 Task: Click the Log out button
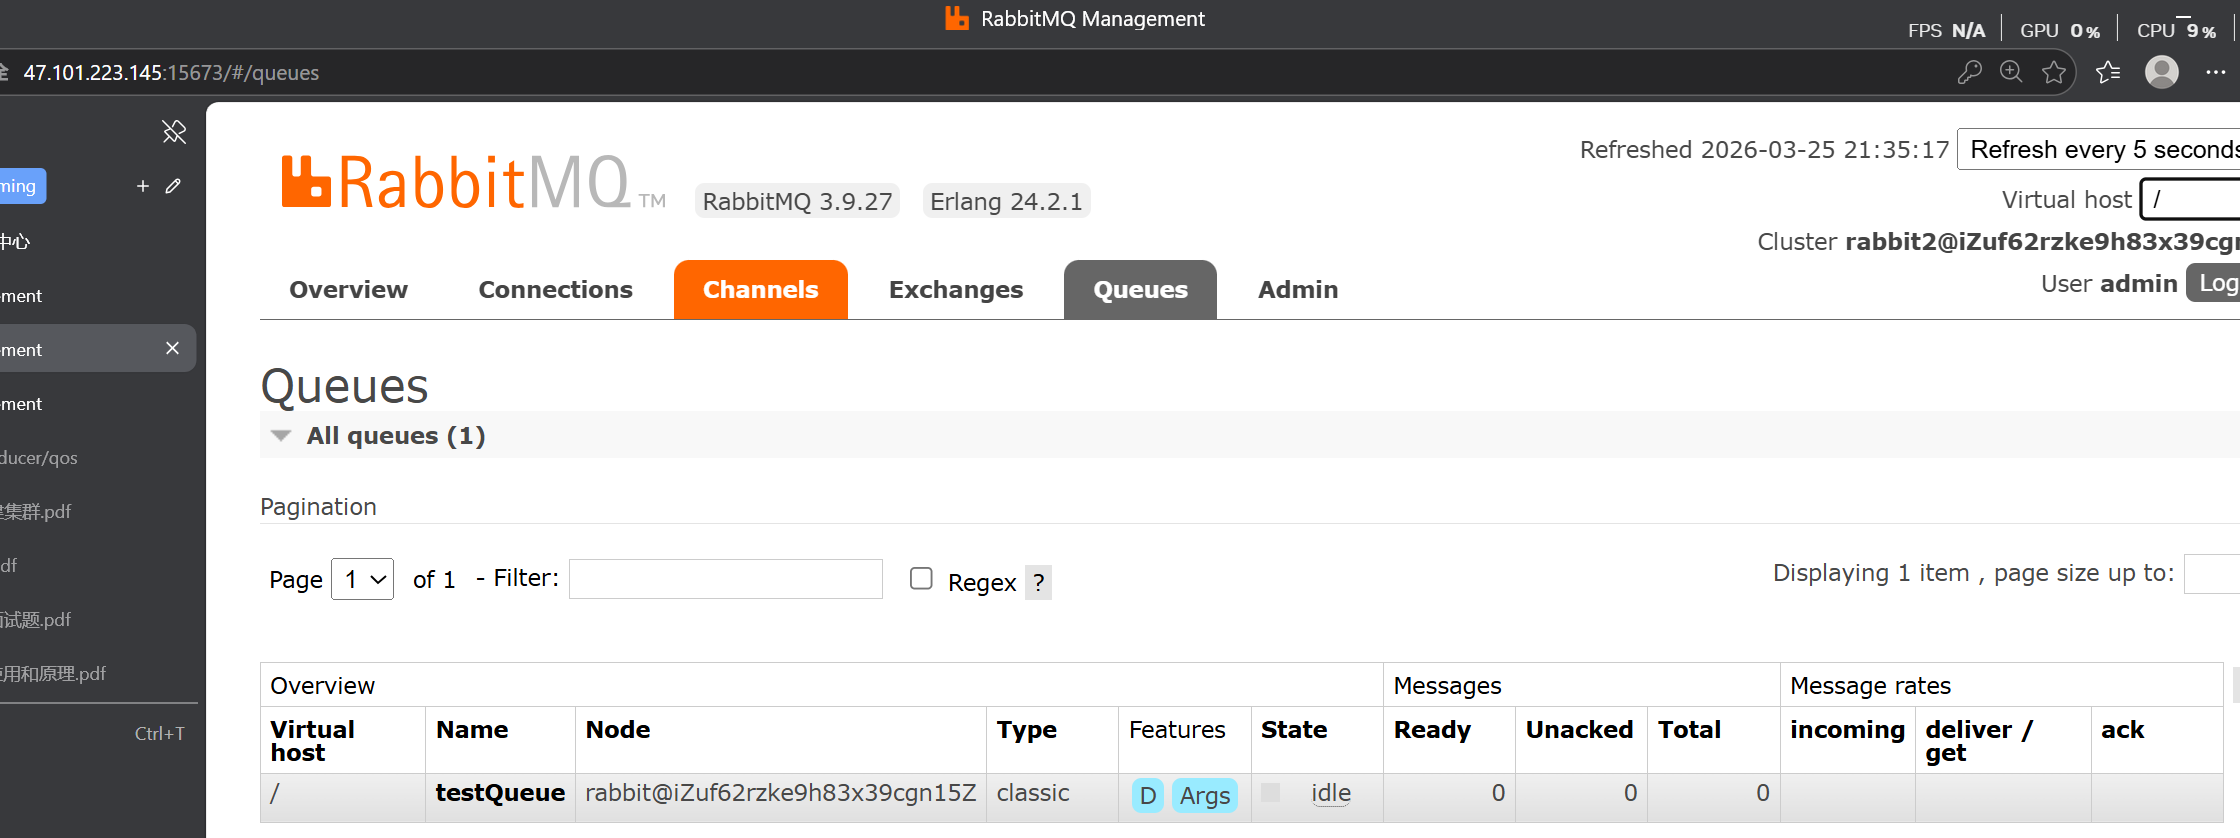[2214, 283]
